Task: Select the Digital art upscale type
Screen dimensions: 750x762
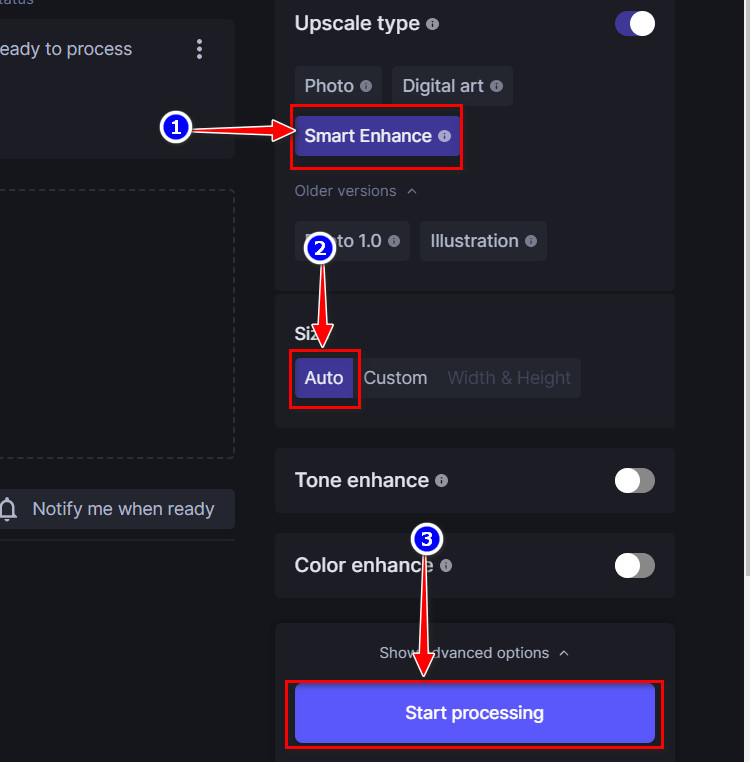Action: click(443, 86)
